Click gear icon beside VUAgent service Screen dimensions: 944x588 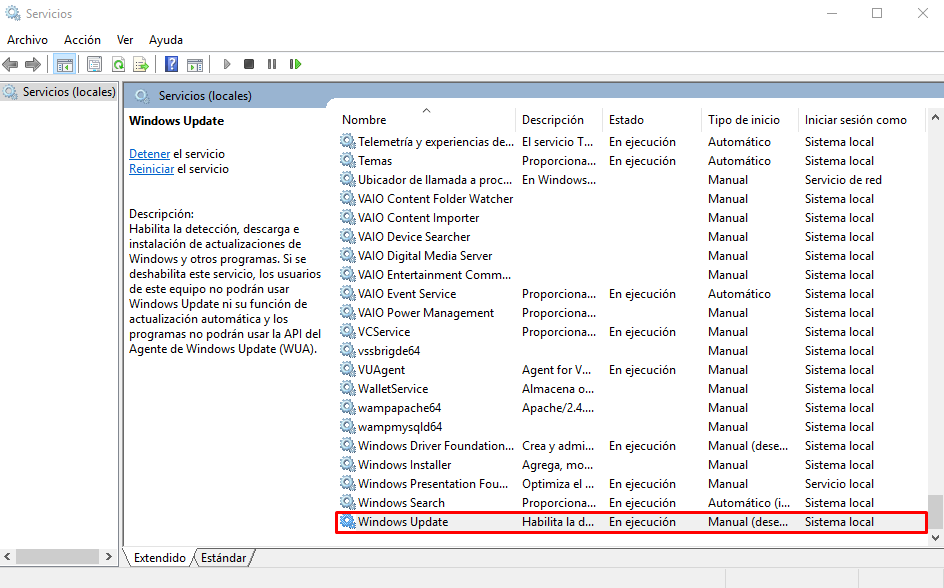pyautogui.click(x=347, y=369)
